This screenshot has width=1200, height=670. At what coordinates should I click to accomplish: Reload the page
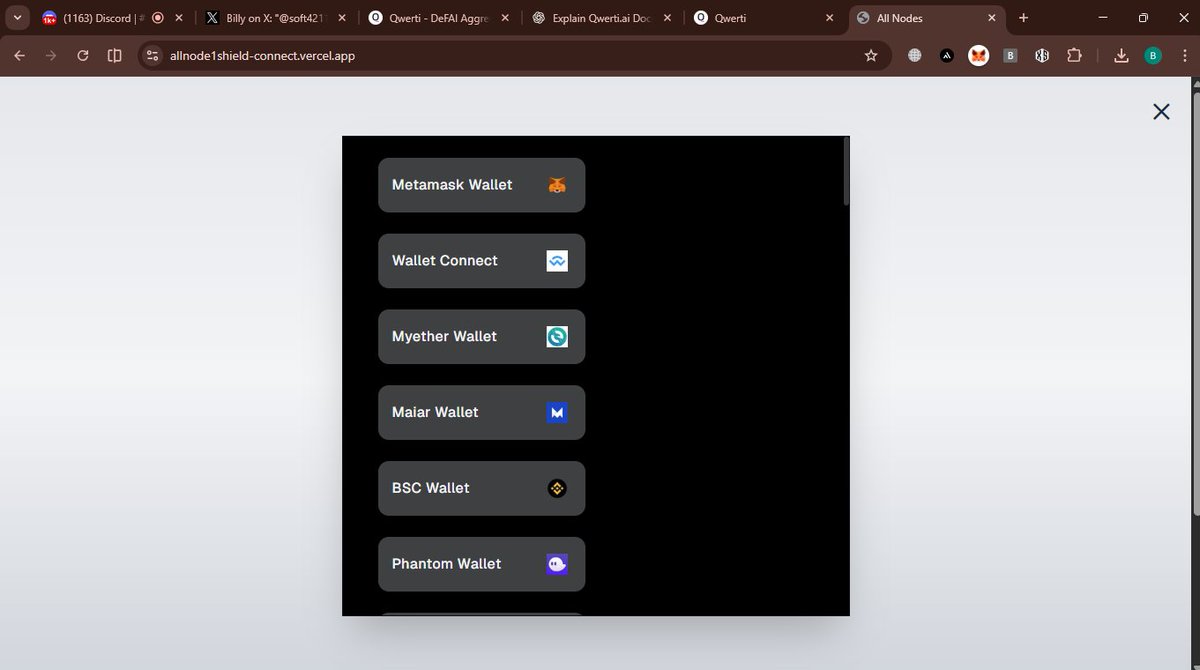(83, 56)
